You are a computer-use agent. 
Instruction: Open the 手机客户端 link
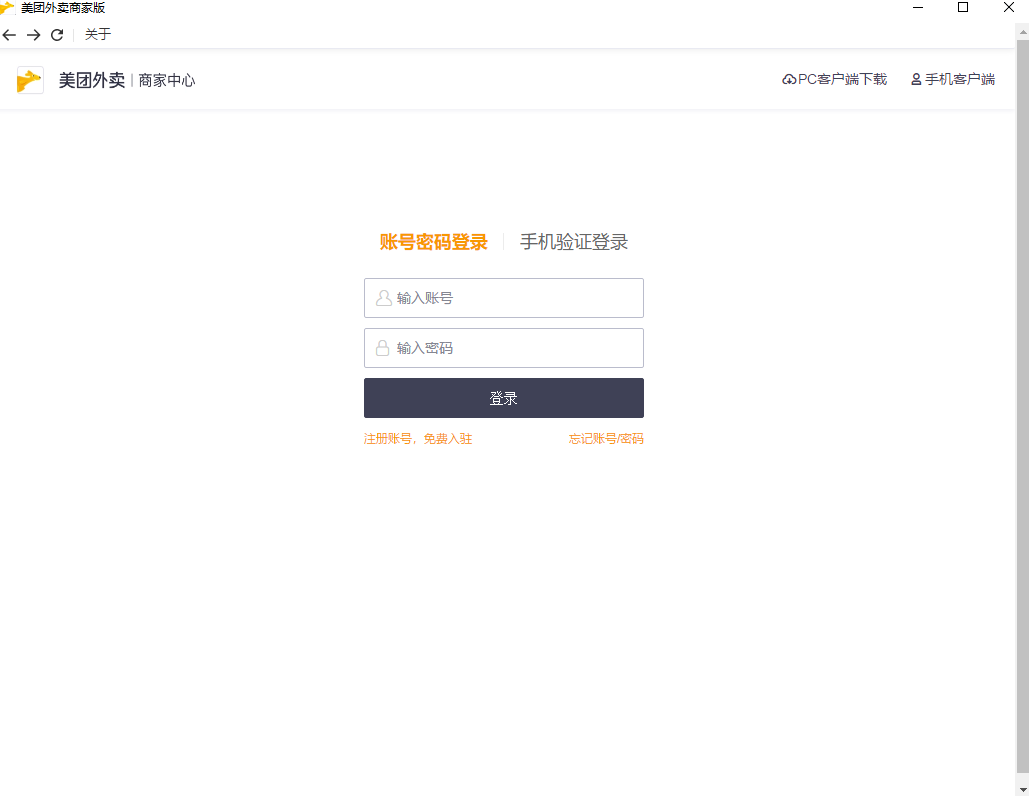pyautogui.click(x=959, y=79)
